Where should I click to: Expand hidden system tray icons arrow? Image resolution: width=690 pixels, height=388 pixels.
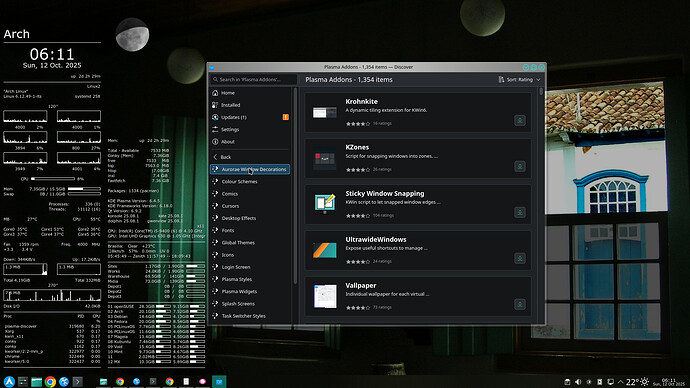620,382
